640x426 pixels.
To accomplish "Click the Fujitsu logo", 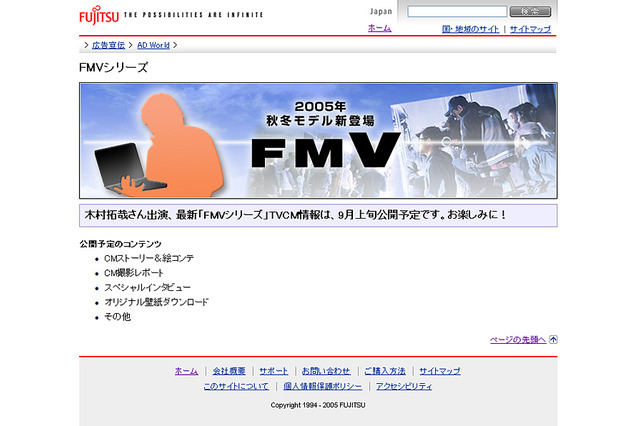I will click(x=99, y=16).
